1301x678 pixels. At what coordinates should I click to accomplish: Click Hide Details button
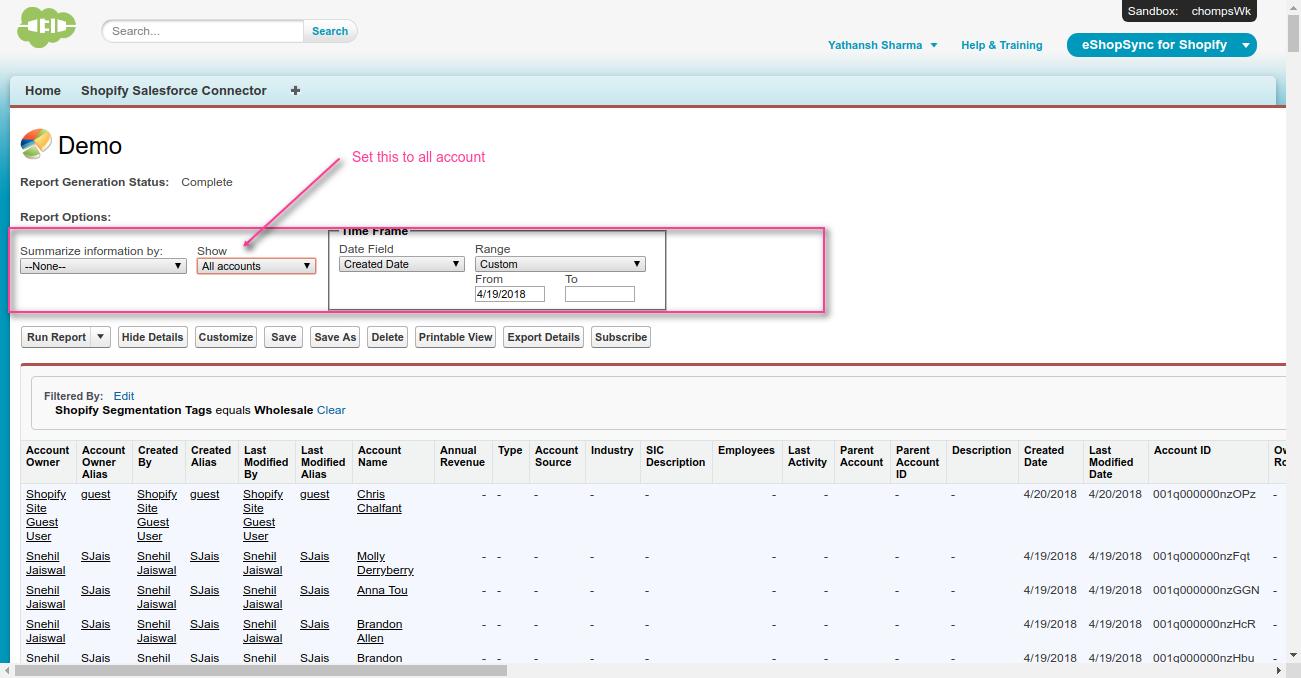tap(152, 337)
